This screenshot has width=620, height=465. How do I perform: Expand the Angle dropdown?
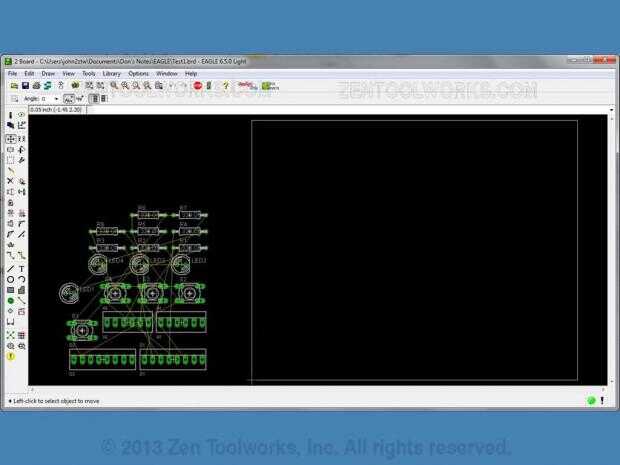click(56, 99)
